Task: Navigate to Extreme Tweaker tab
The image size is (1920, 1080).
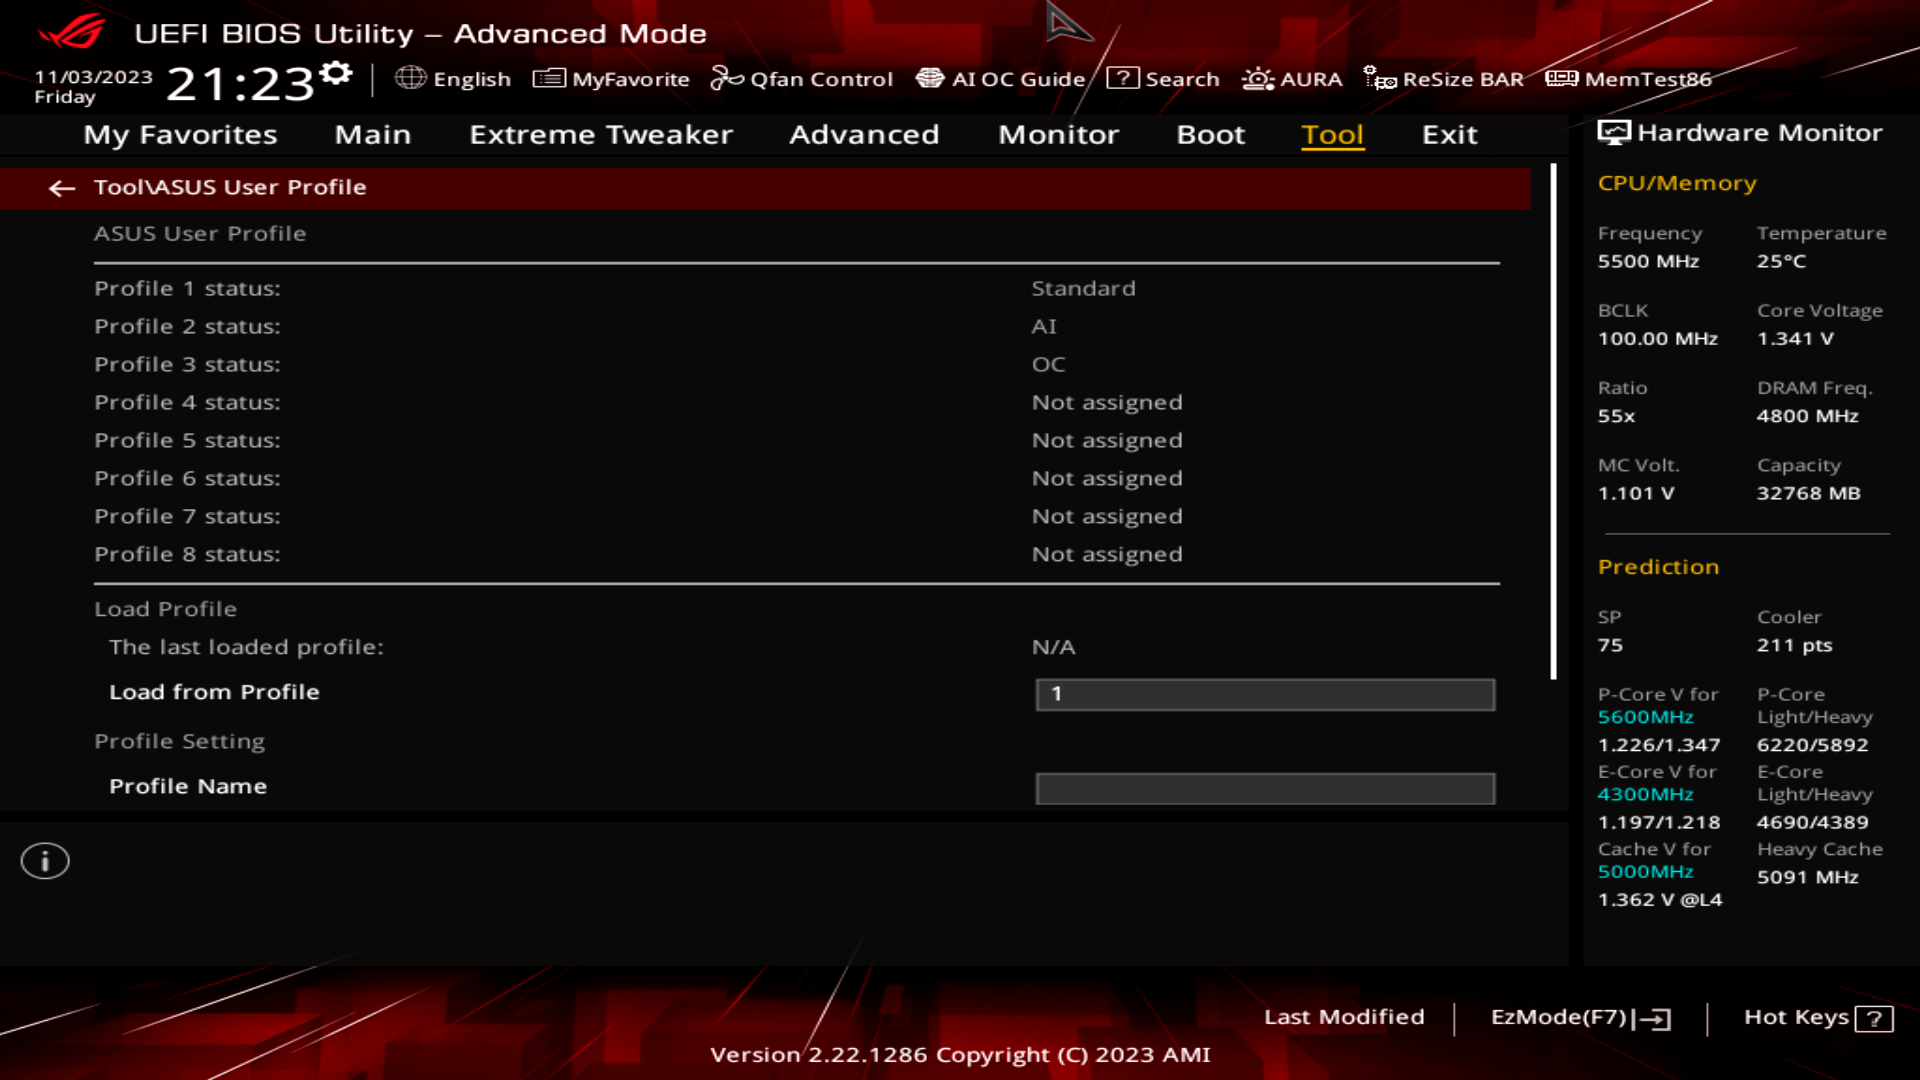Action: click(x=601, y=133)
